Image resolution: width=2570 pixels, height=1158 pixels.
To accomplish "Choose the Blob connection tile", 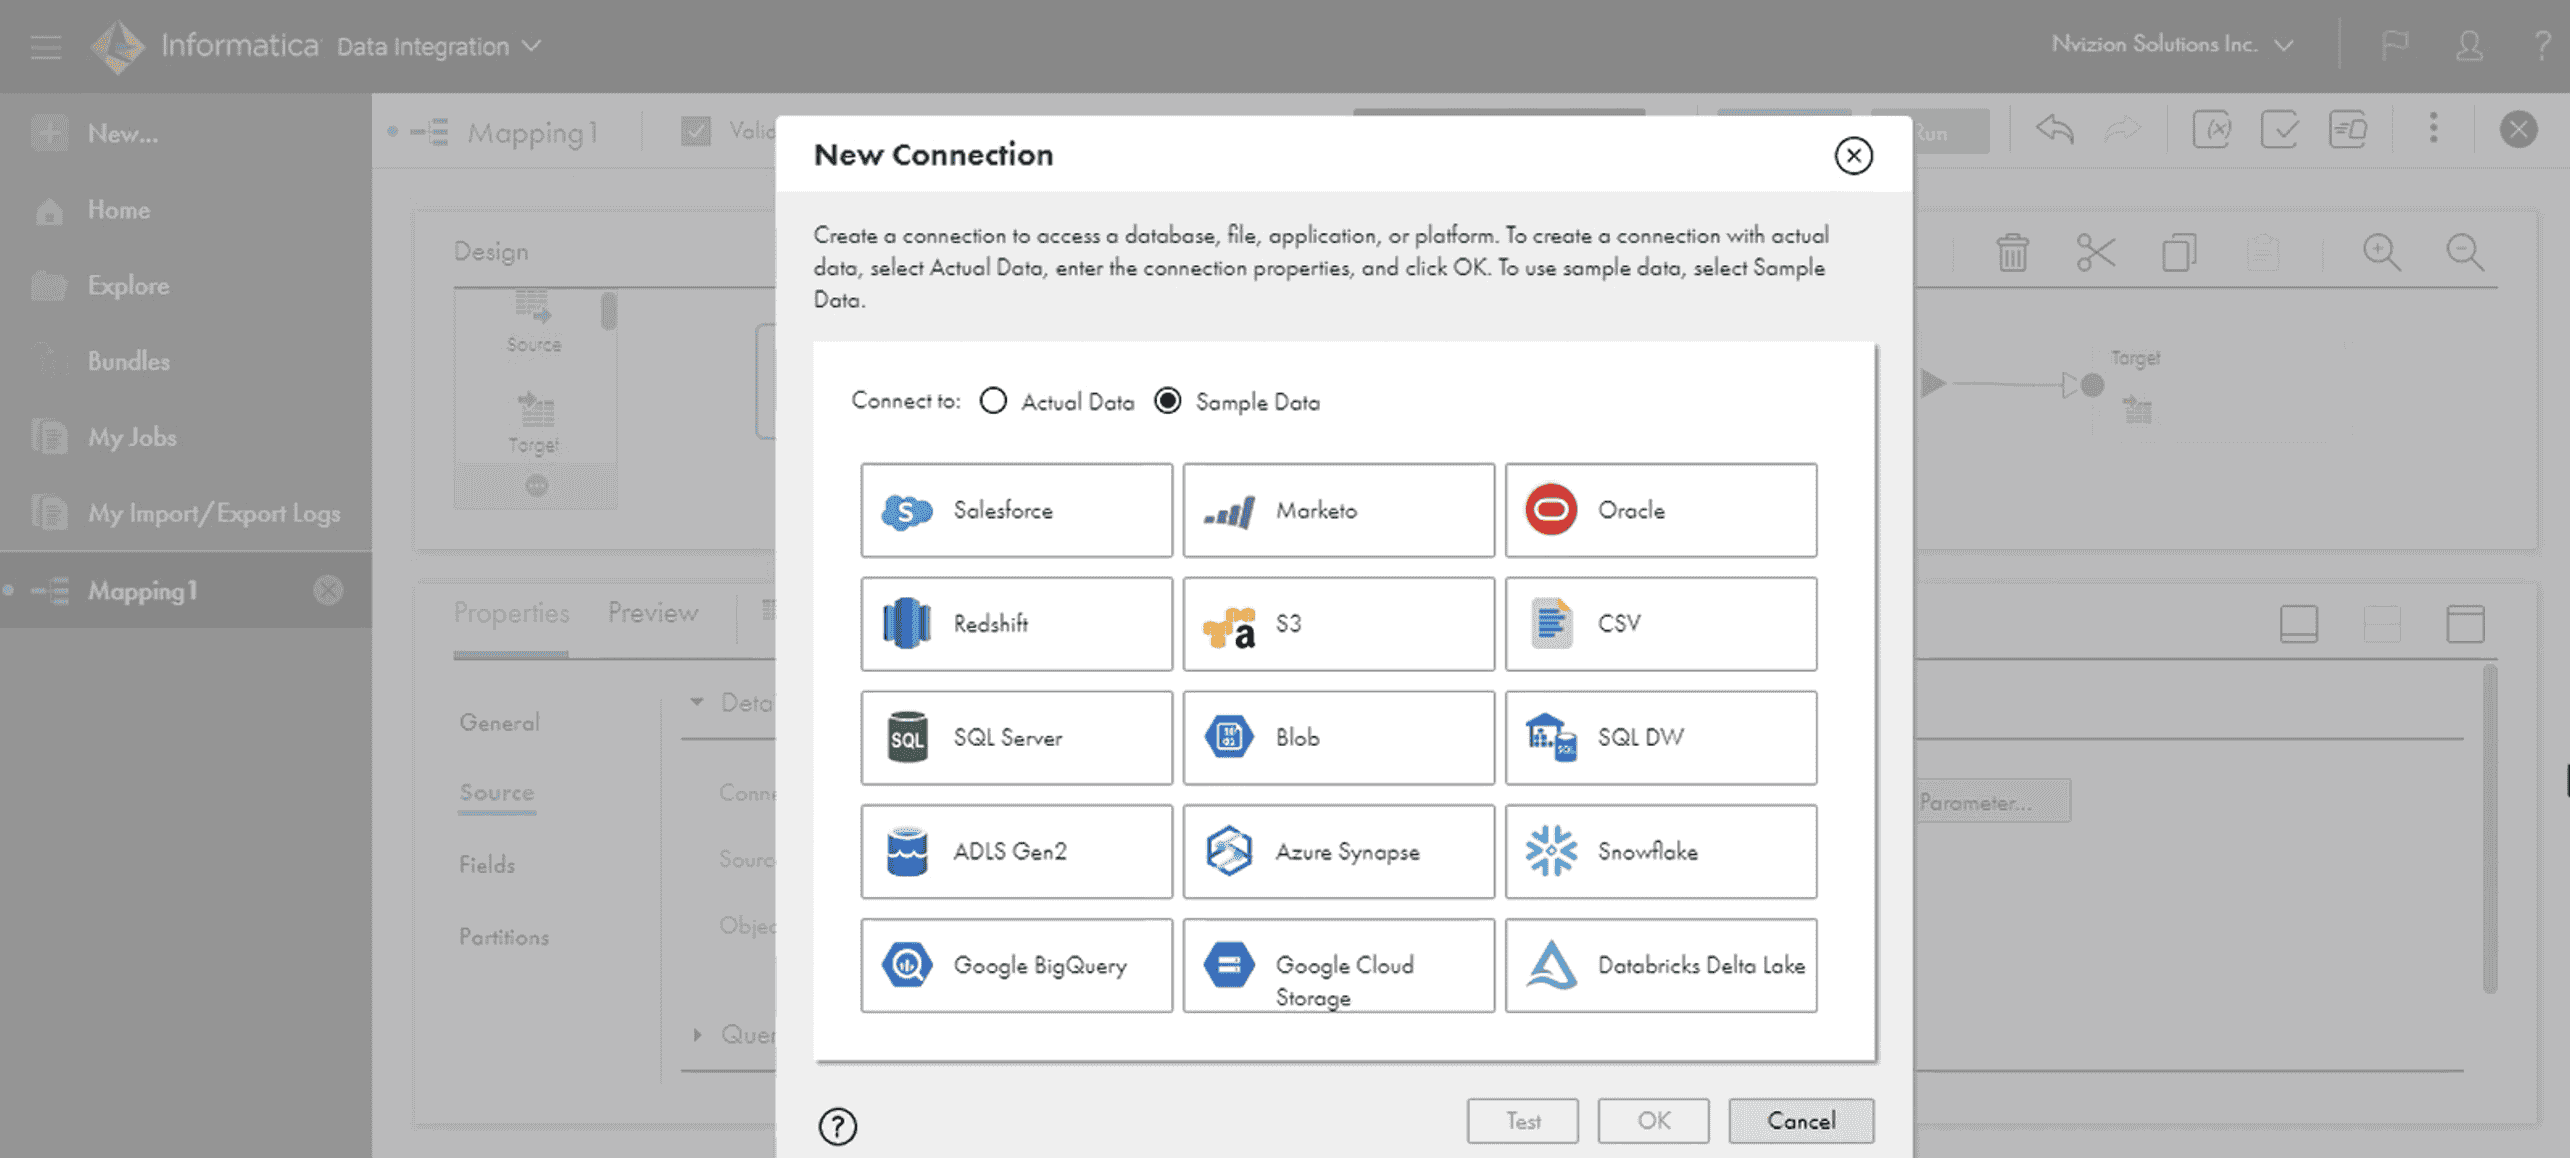I will click(x=1338, y=738).
